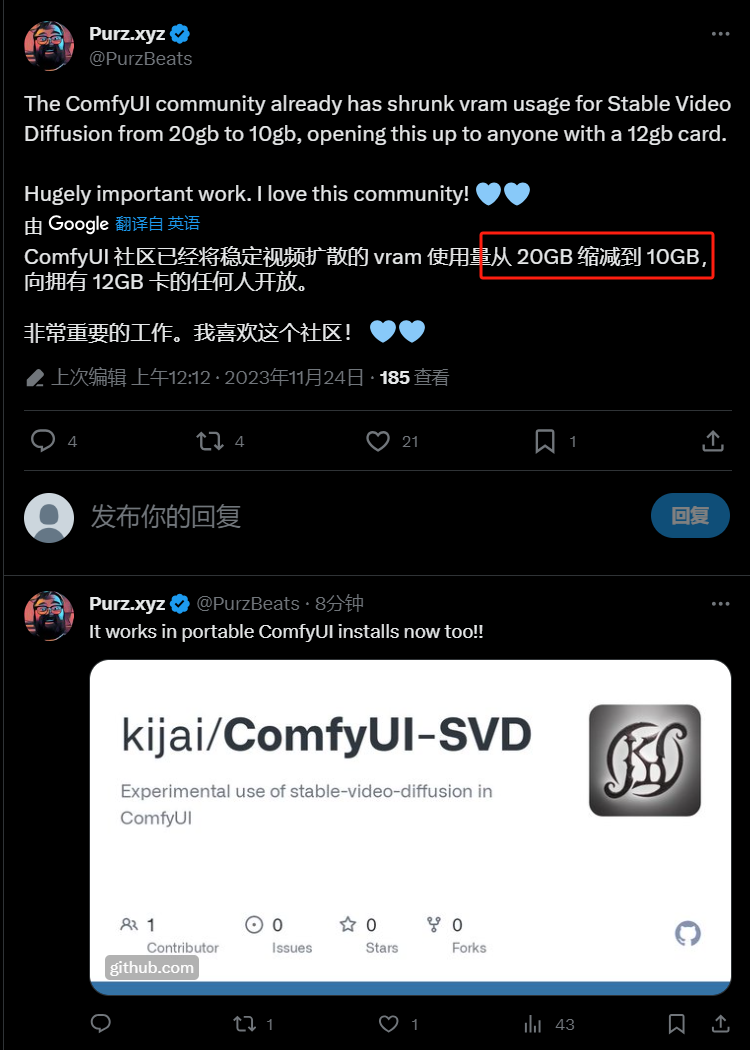
Task: Open the kijai/ComfyUI-SVD GitHub card
Action: click(410, 827)
